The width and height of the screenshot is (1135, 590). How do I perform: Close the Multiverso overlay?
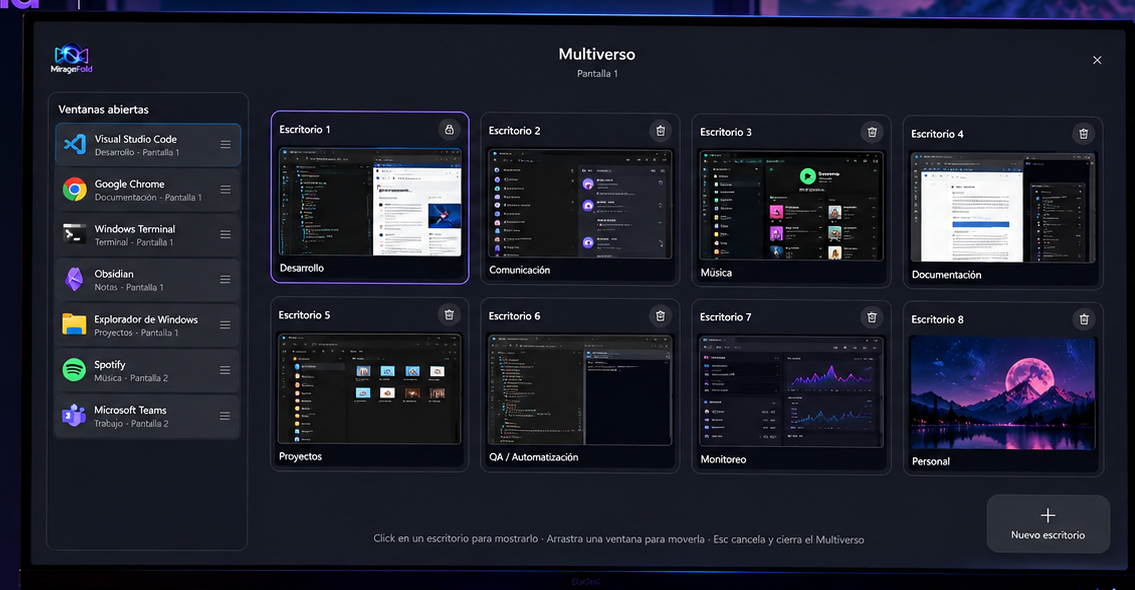(x=1097, y=60)
